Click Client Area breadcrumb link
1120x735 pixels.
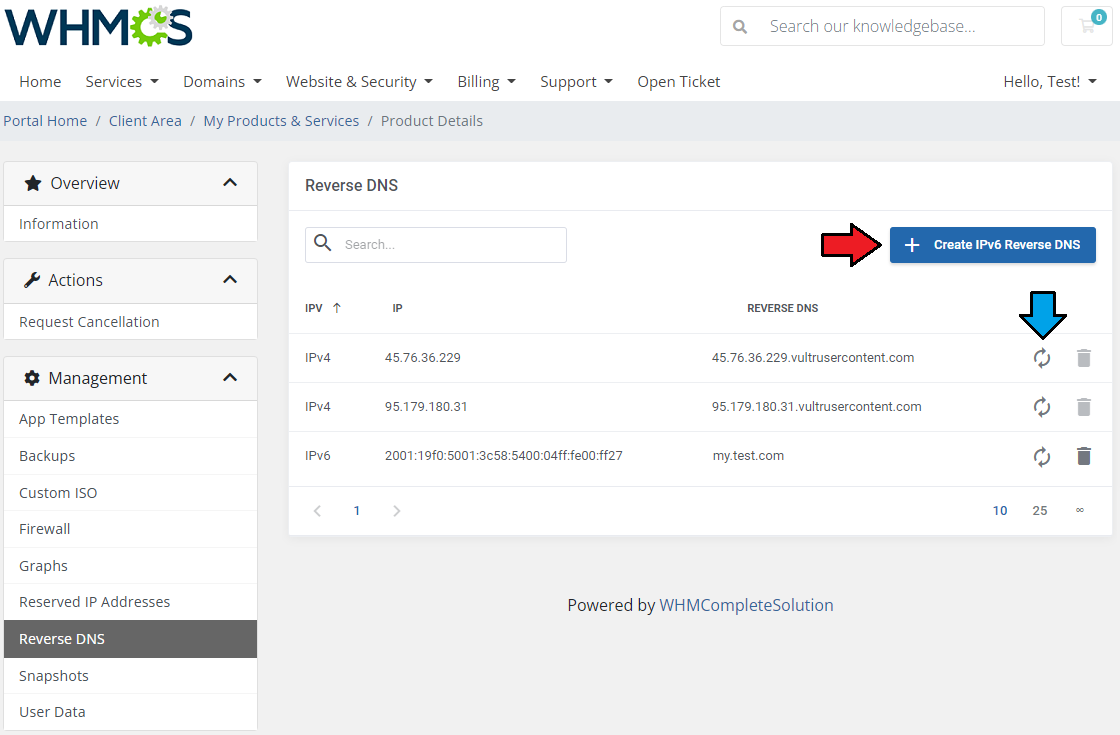click(x=145, y=121)
